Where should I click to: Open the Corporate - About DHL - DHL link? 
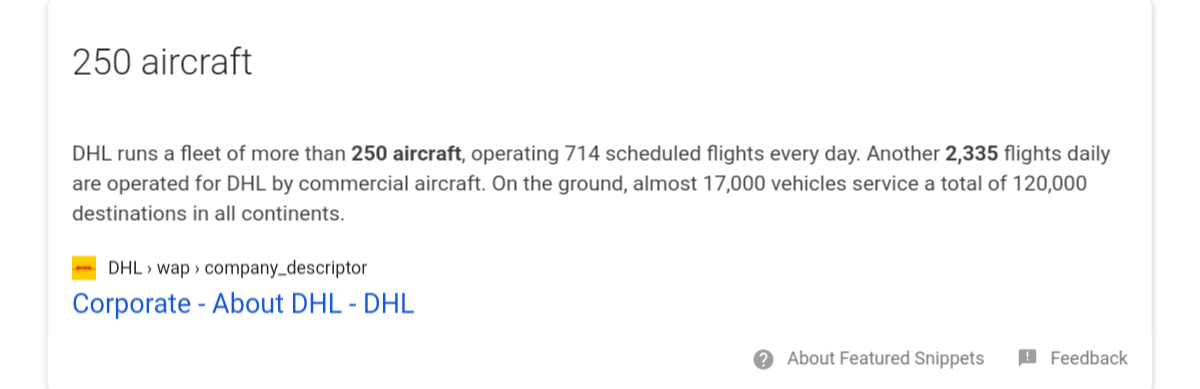point(243,304)
